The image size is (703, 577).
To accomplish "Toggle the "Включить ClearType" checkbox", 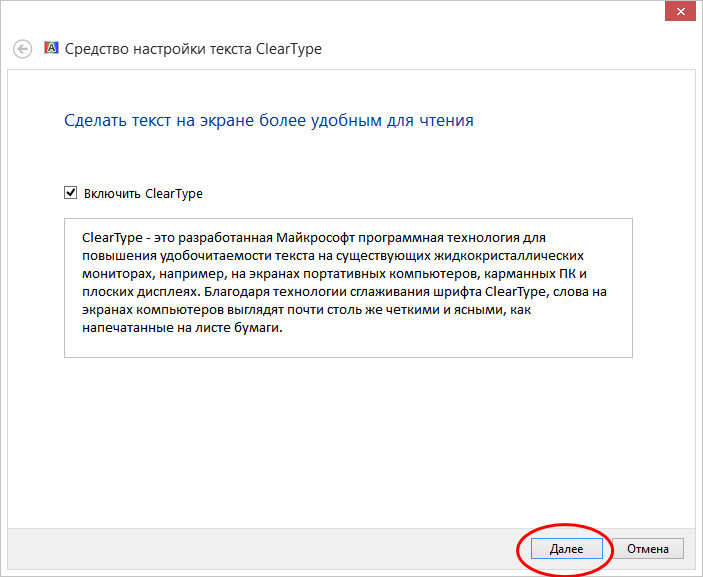I will pos(70,193).
